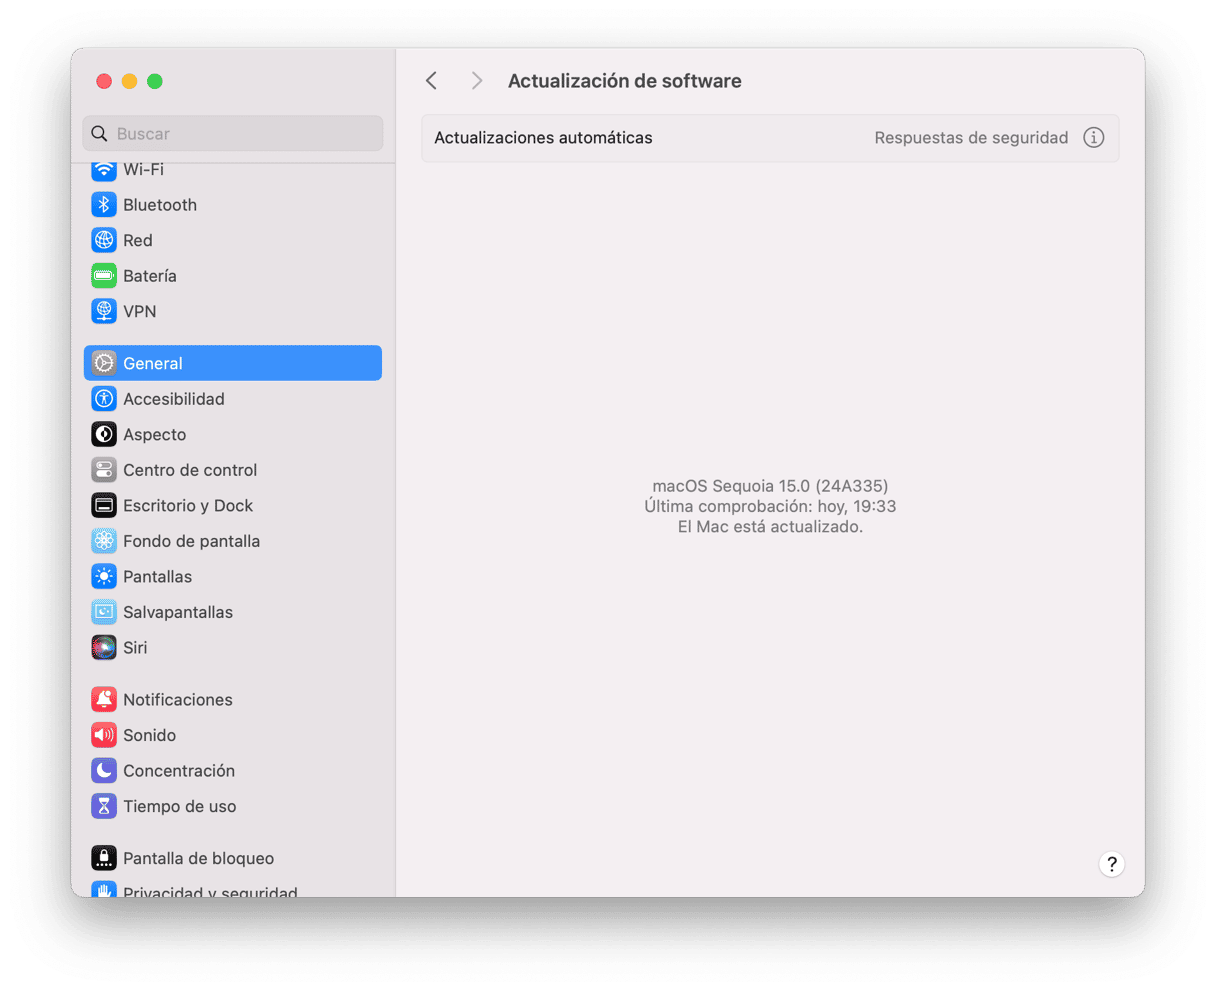
Task: Open the Batería settings icon
Action: [x=104, y=276]
